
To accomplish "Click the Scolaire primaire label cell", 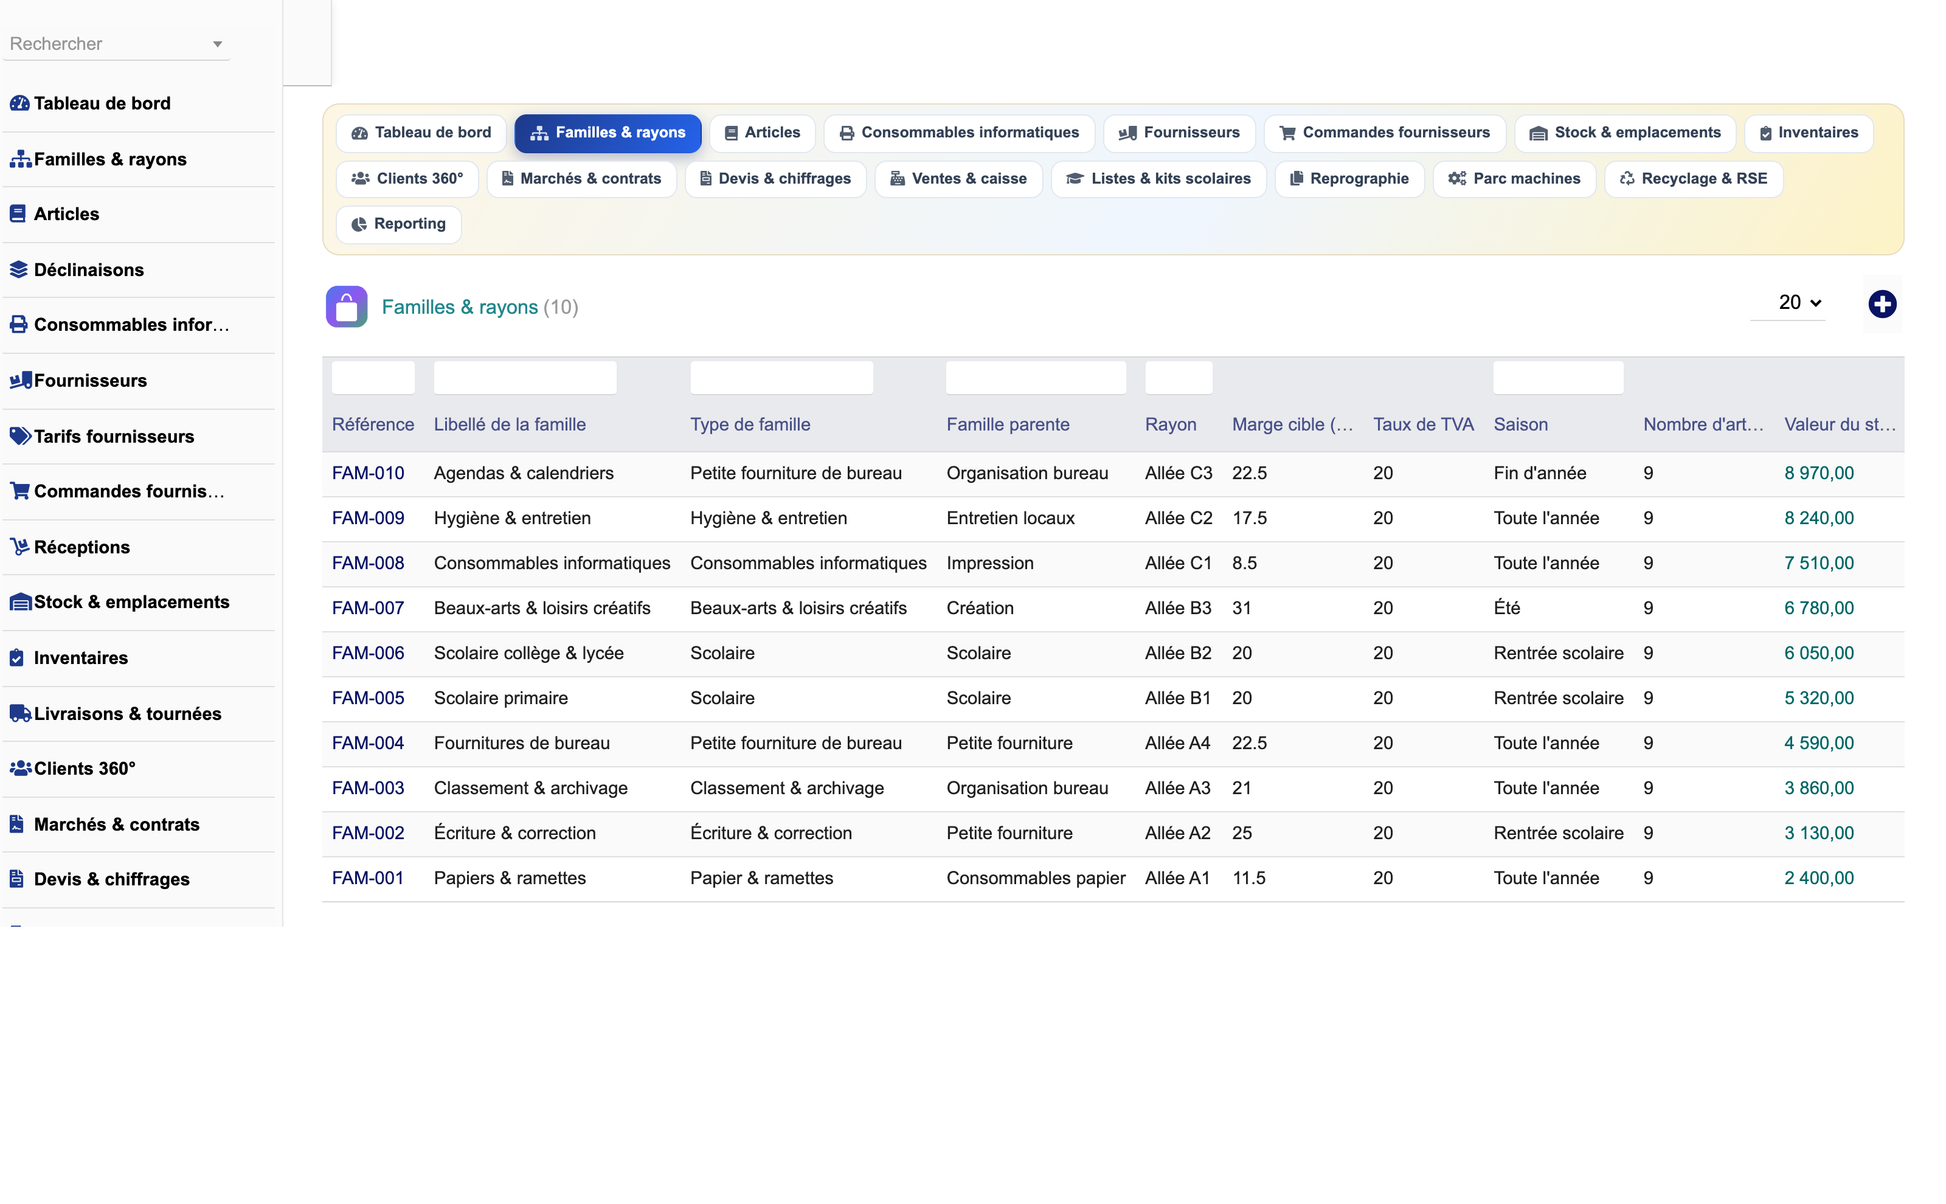I will (501, 698).
